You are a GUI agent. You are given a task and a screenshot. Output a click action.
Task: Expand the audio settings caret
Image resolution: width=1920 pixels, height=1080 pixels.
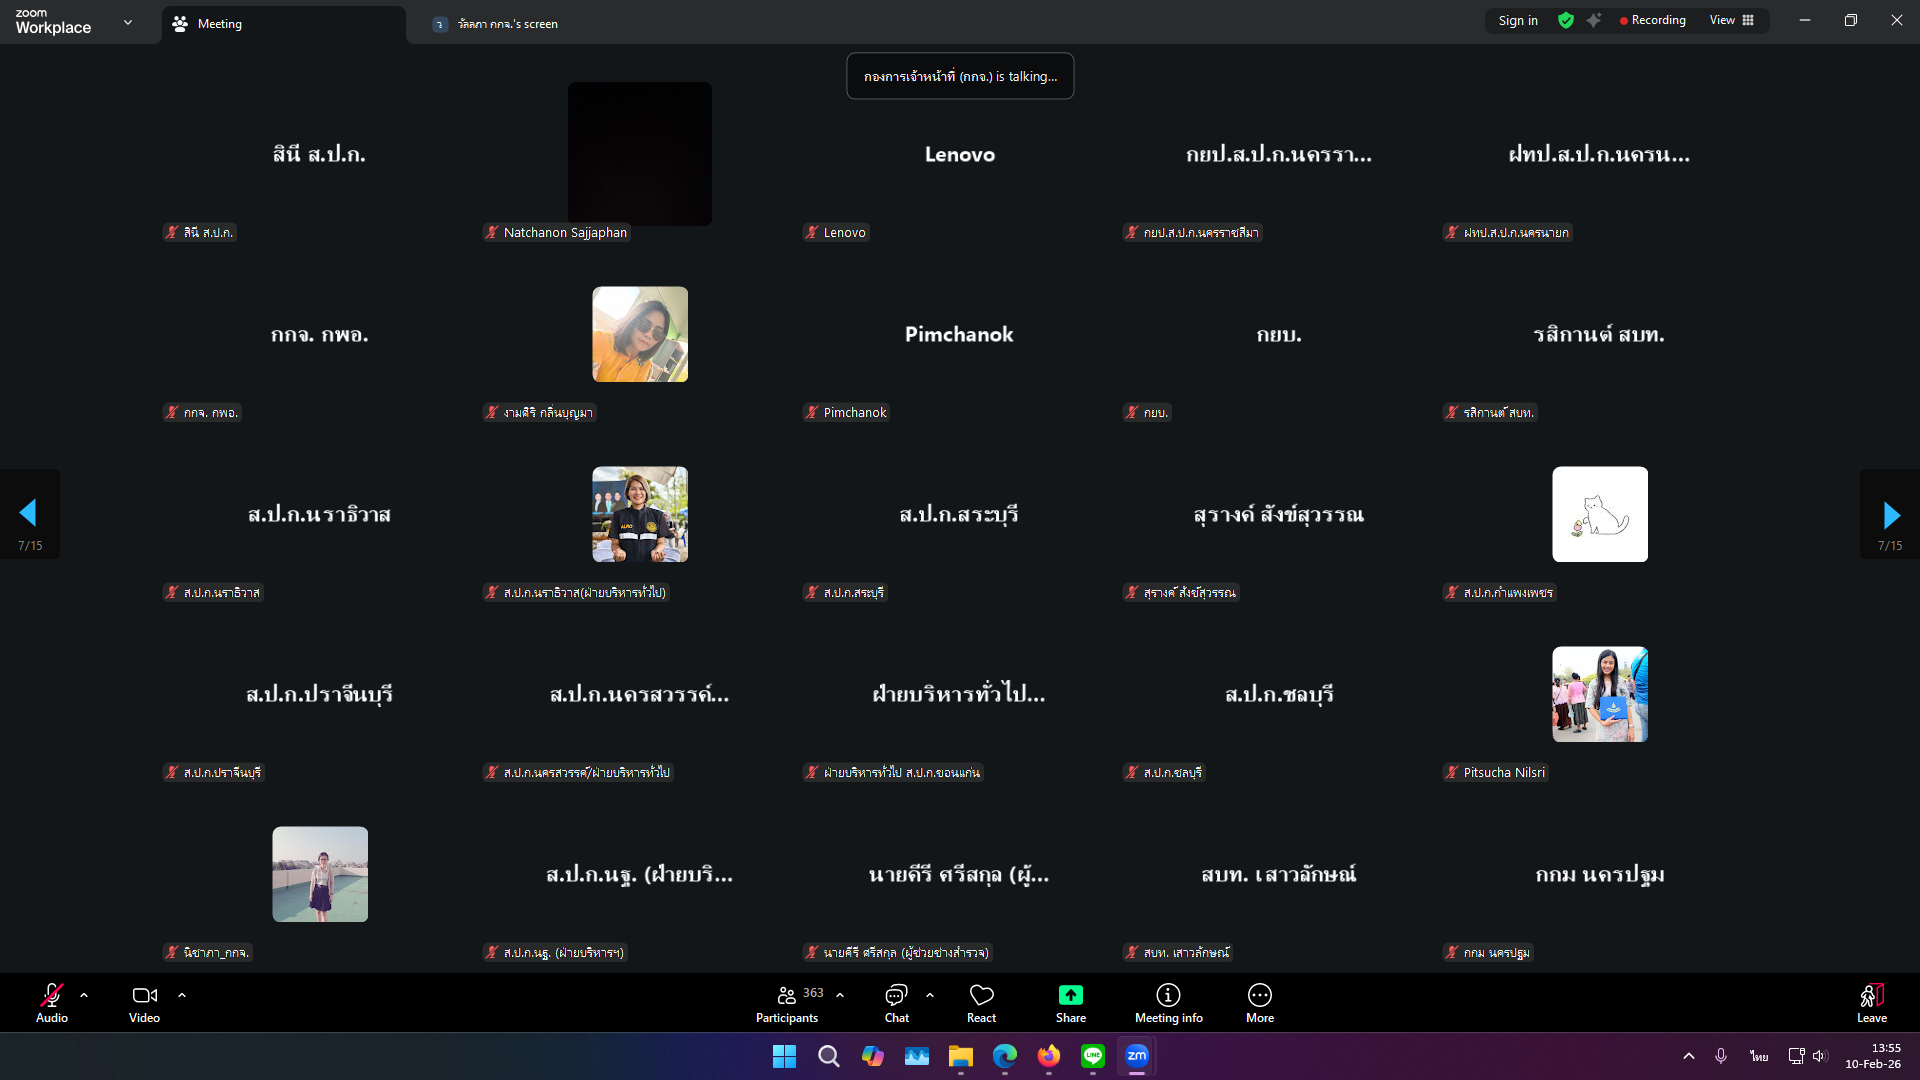coord(84,995)
